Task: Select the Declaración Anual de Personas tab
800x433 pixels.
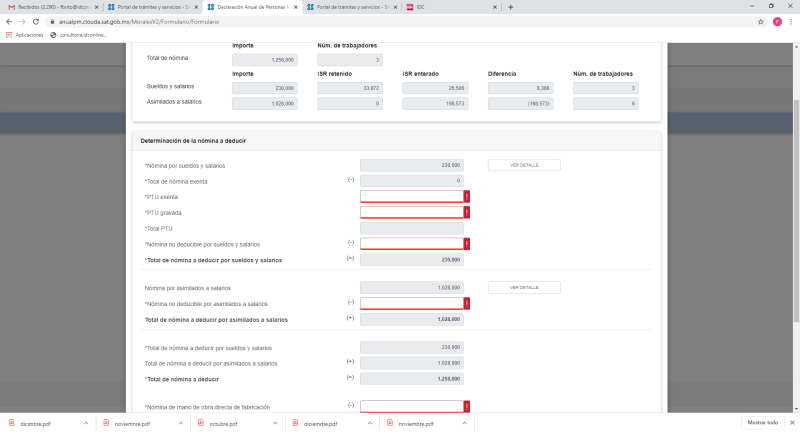Action: coord(253,7)
